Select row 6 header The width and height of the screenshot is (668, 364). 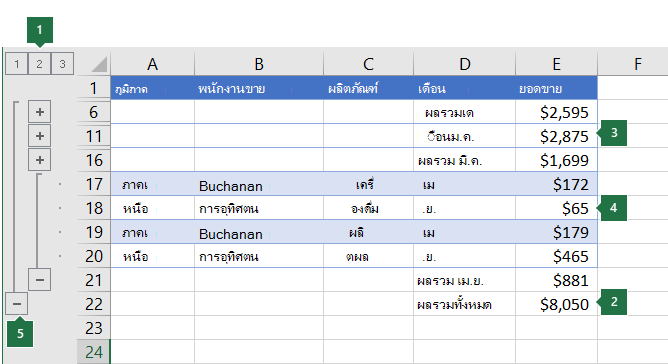(94, 112)
